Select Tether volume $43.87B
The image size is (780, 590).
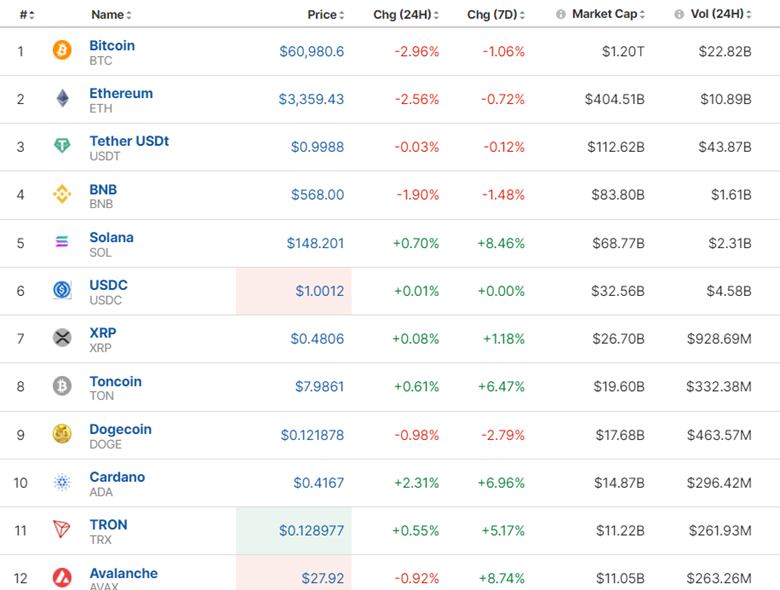pyautogui.click(x=725, y=147)
